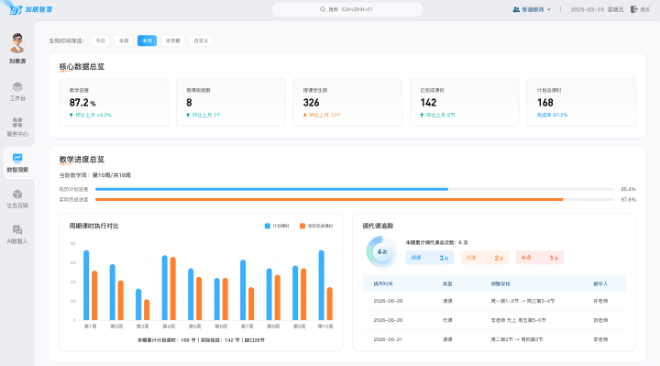Open the card showing value 8
The image size is (660, 366).
(x=231, y=102)
